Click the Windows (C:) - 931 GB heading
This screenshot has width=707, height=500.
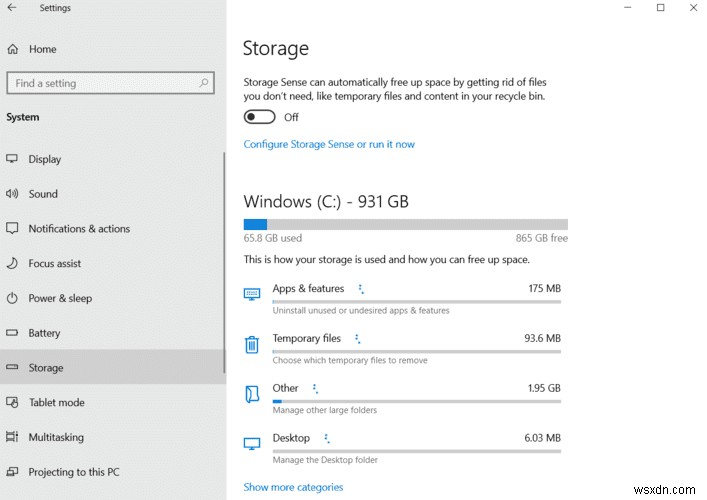[326, 202]
